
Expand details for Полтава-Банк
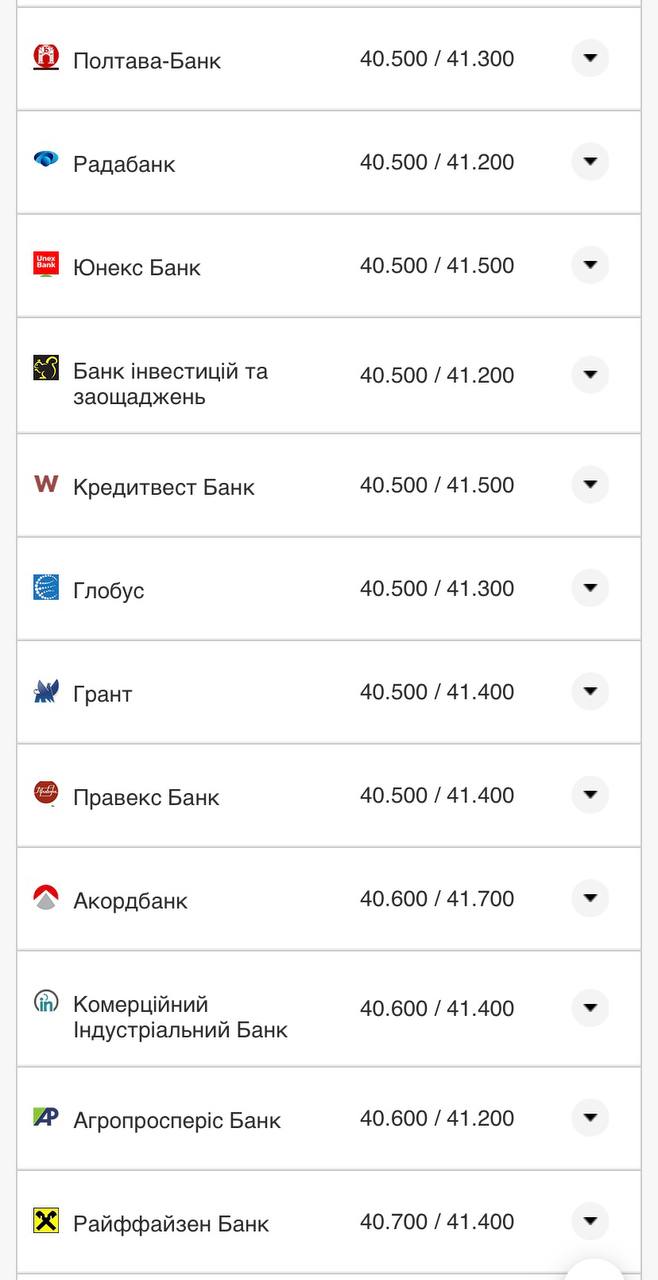coord(590,58)
